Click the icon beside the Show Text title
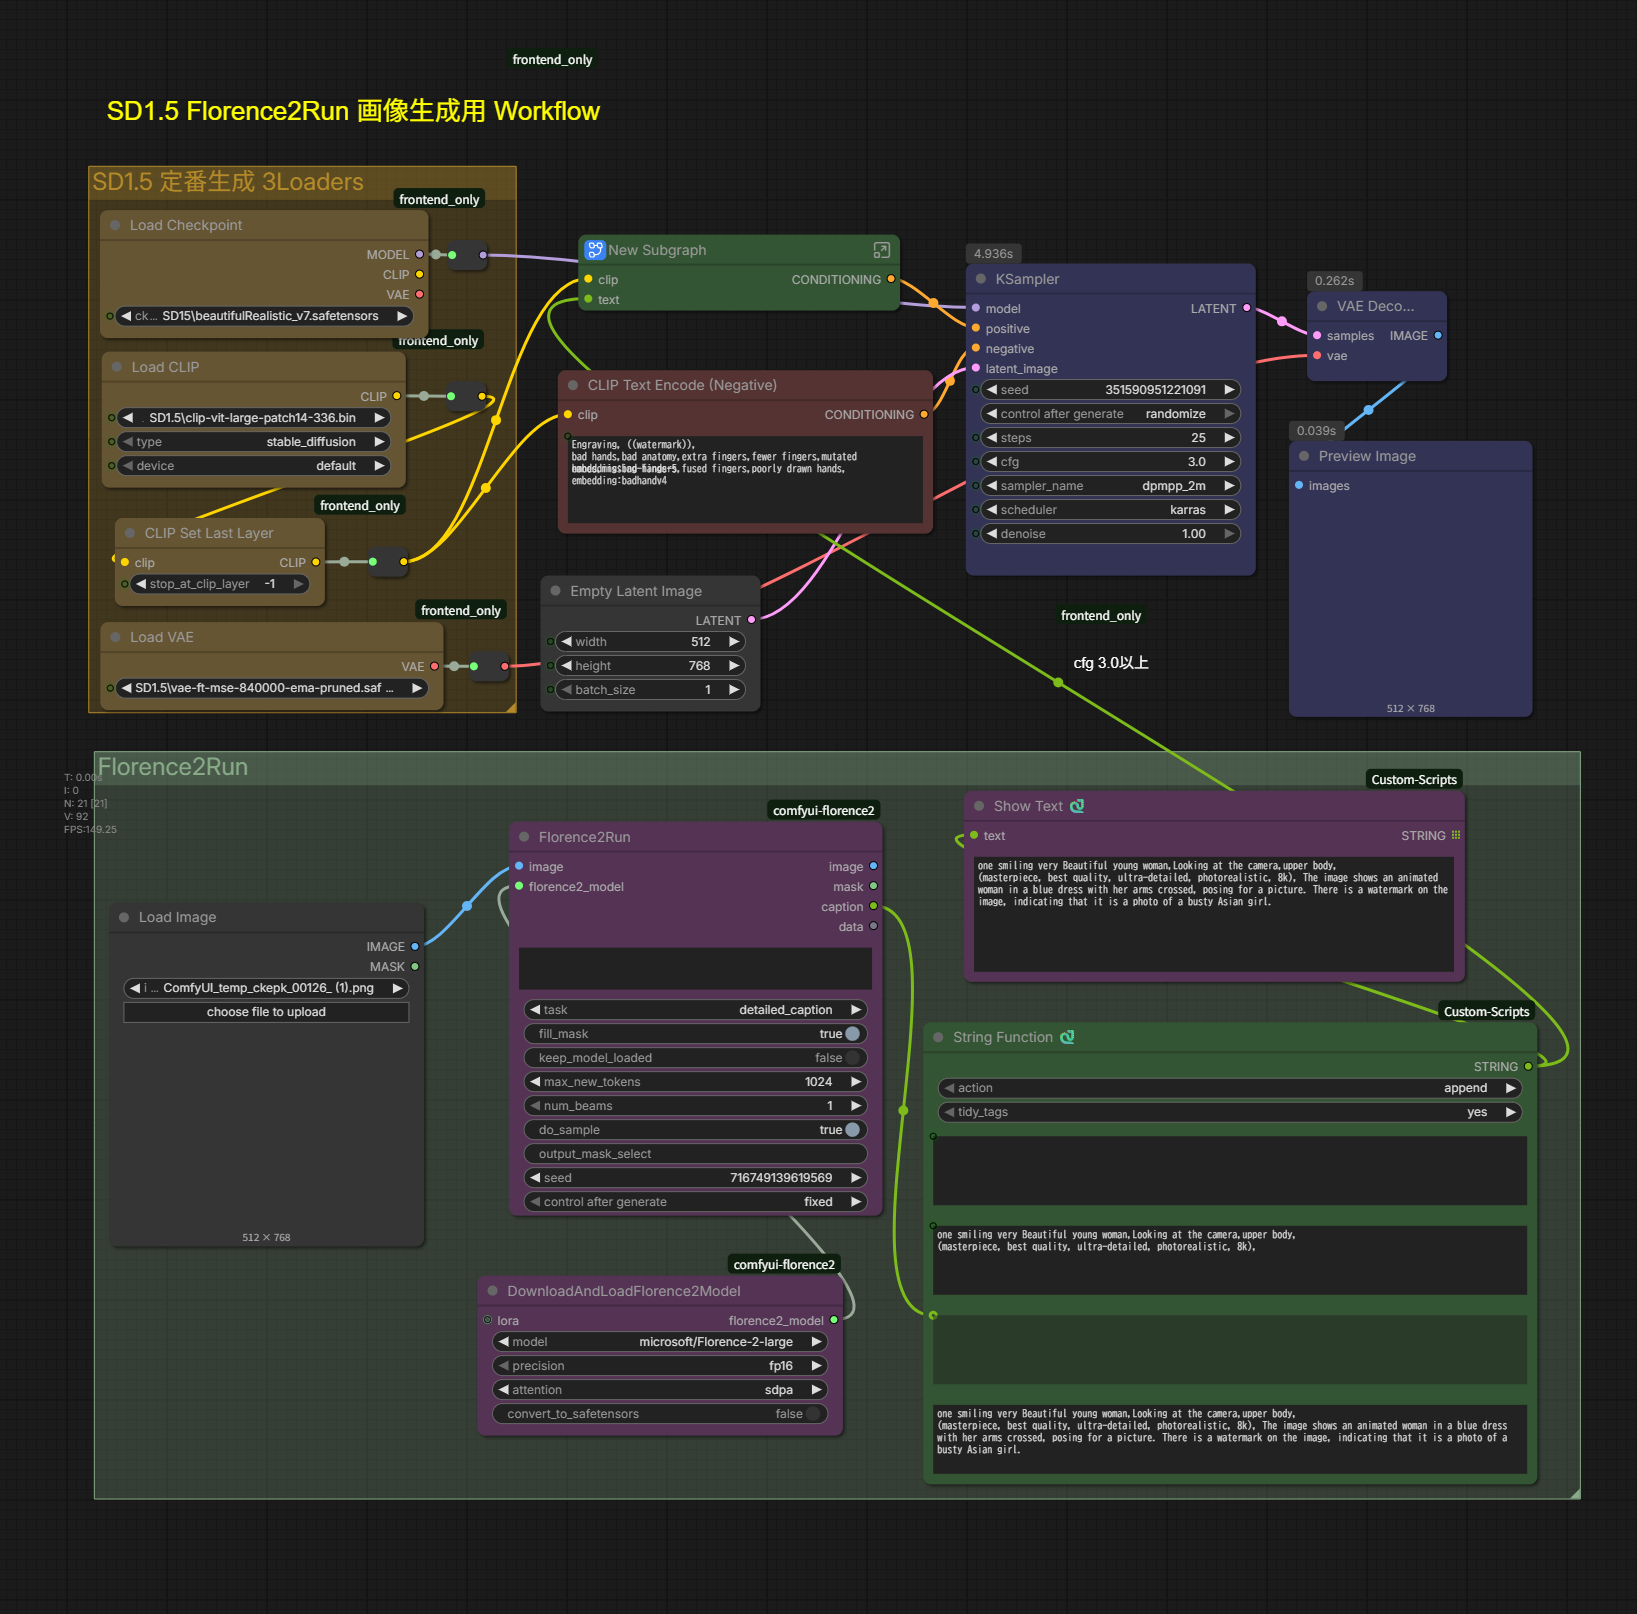The height and width of the screenshot is (1614, 1637). click(x=1077, y=806)
